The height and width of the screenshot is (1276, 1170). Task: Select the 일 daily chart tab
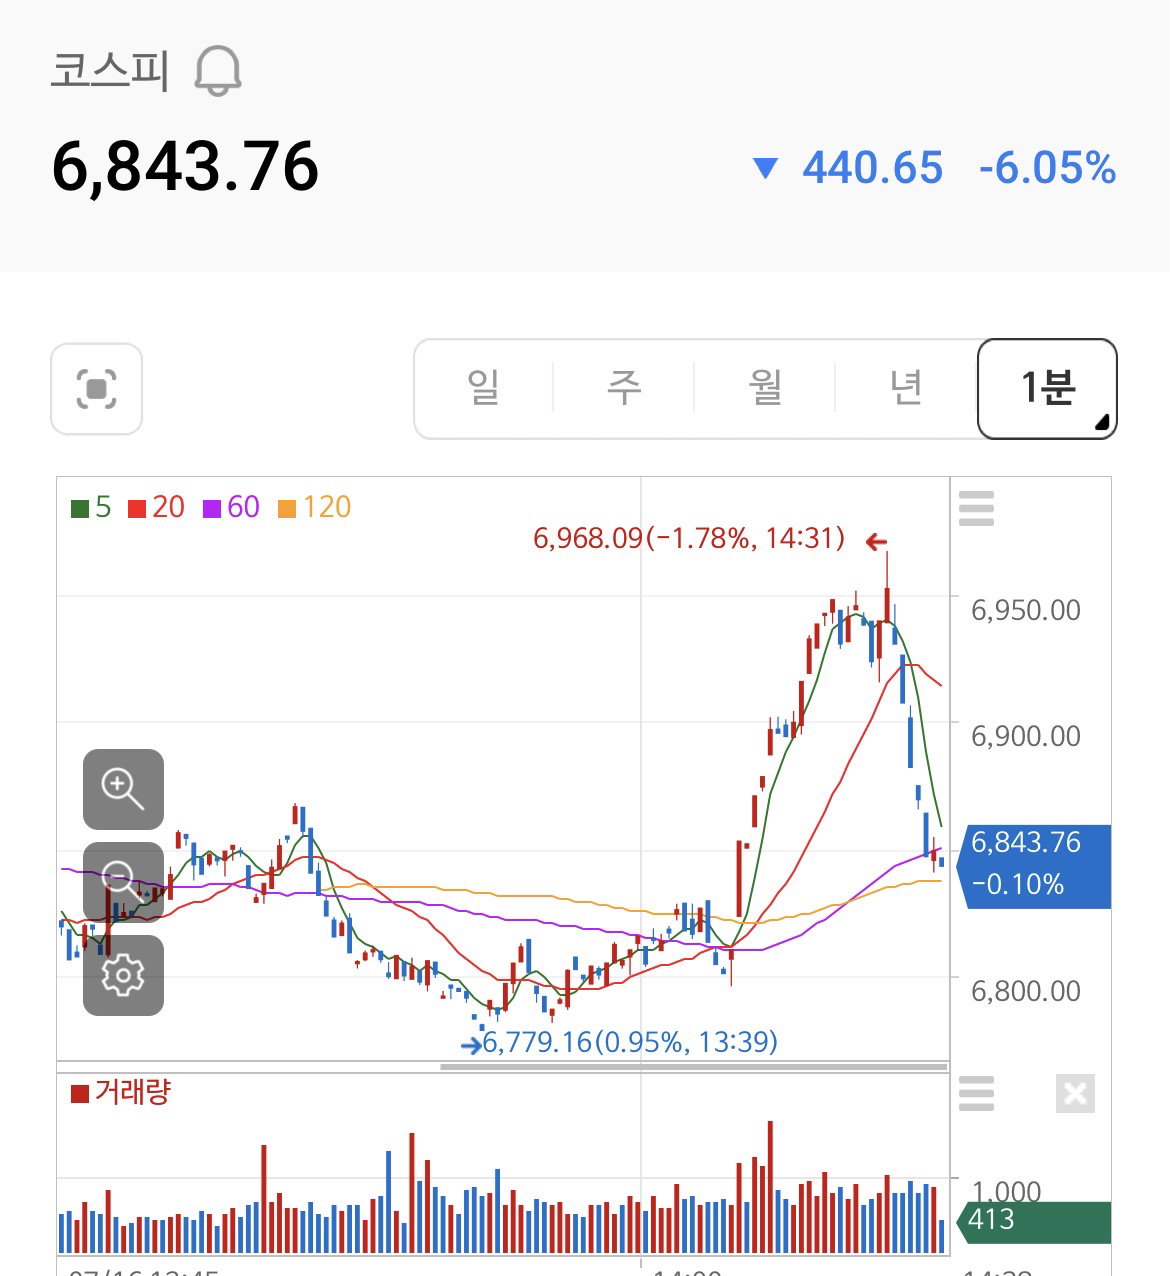tap(484, 388)
